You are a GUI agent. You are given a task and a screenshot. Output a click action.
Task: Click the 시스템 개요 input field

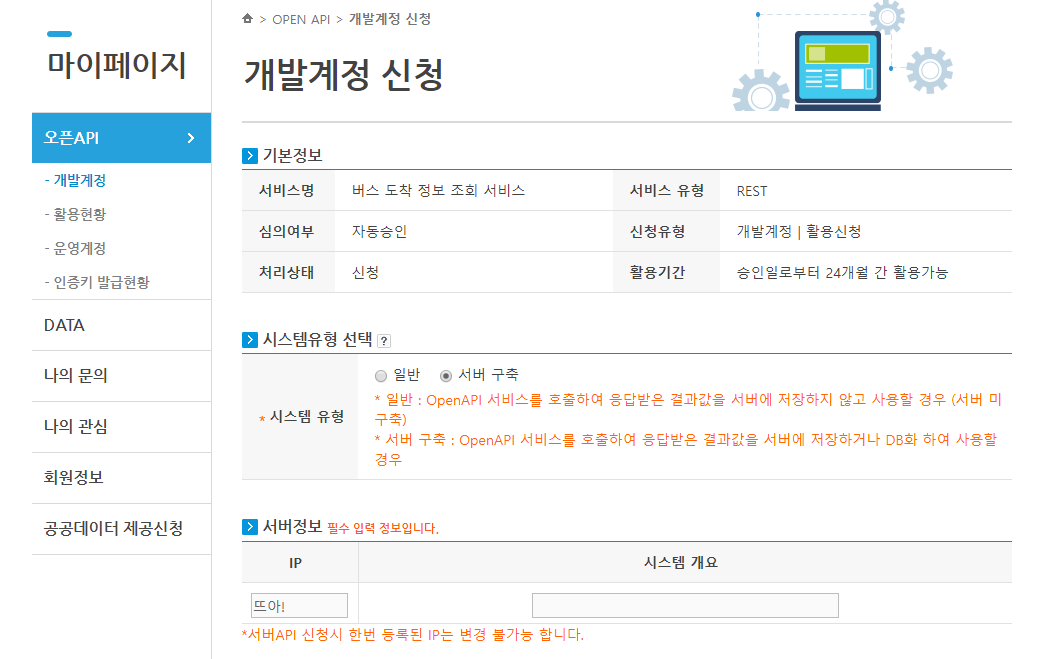click(685, 606)
